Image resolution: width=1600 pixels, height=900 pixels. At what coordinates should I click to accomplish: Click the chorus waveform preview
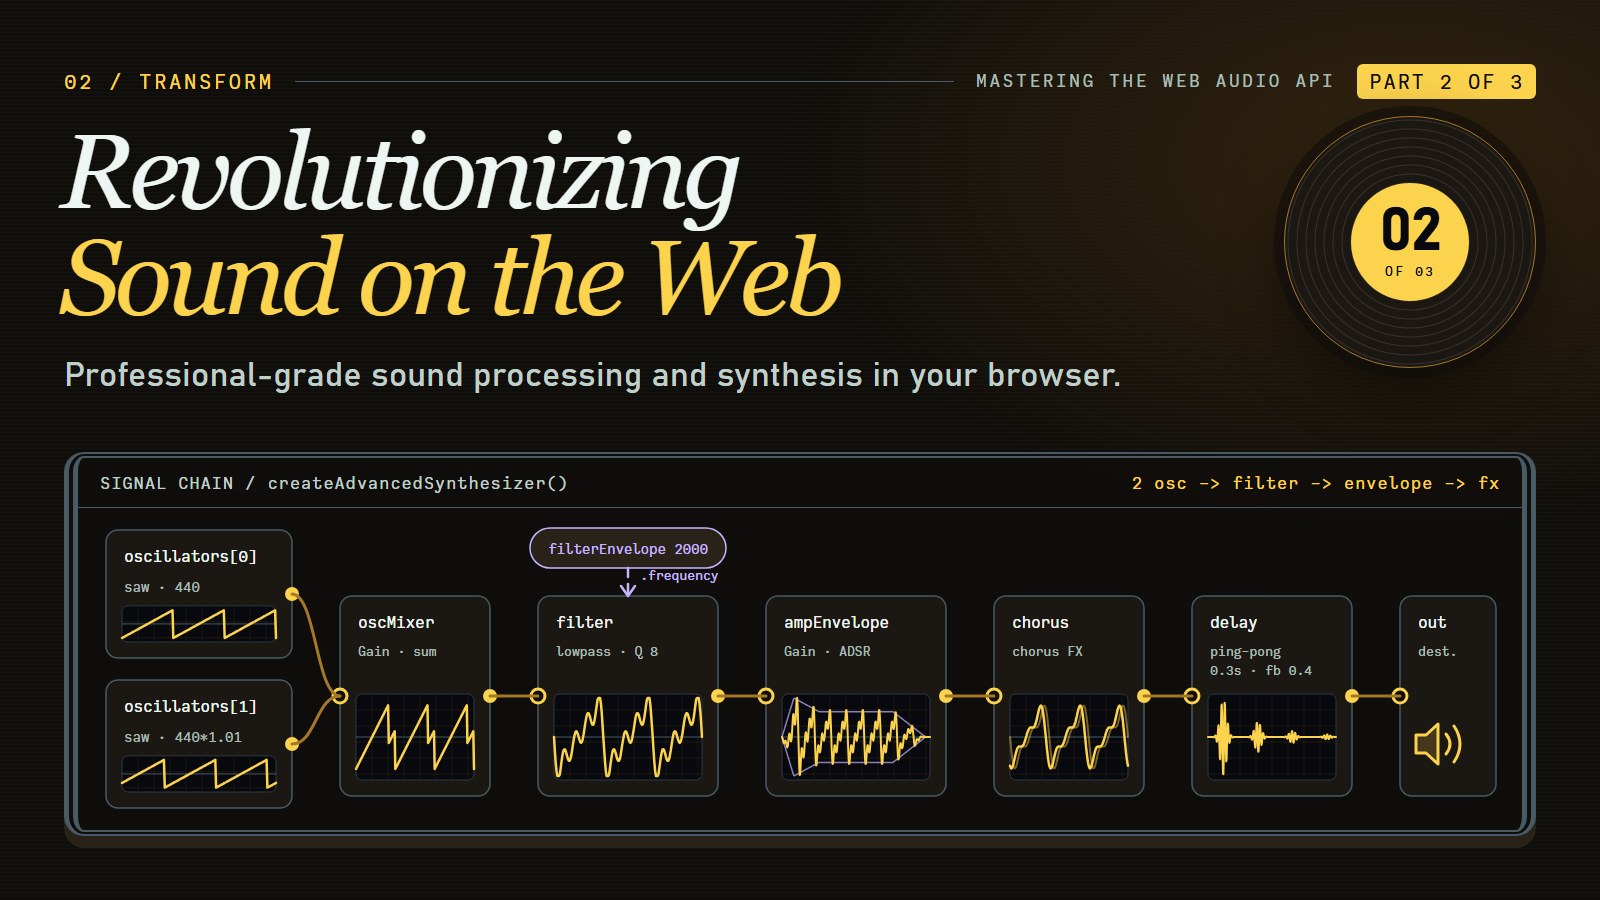1069,737
